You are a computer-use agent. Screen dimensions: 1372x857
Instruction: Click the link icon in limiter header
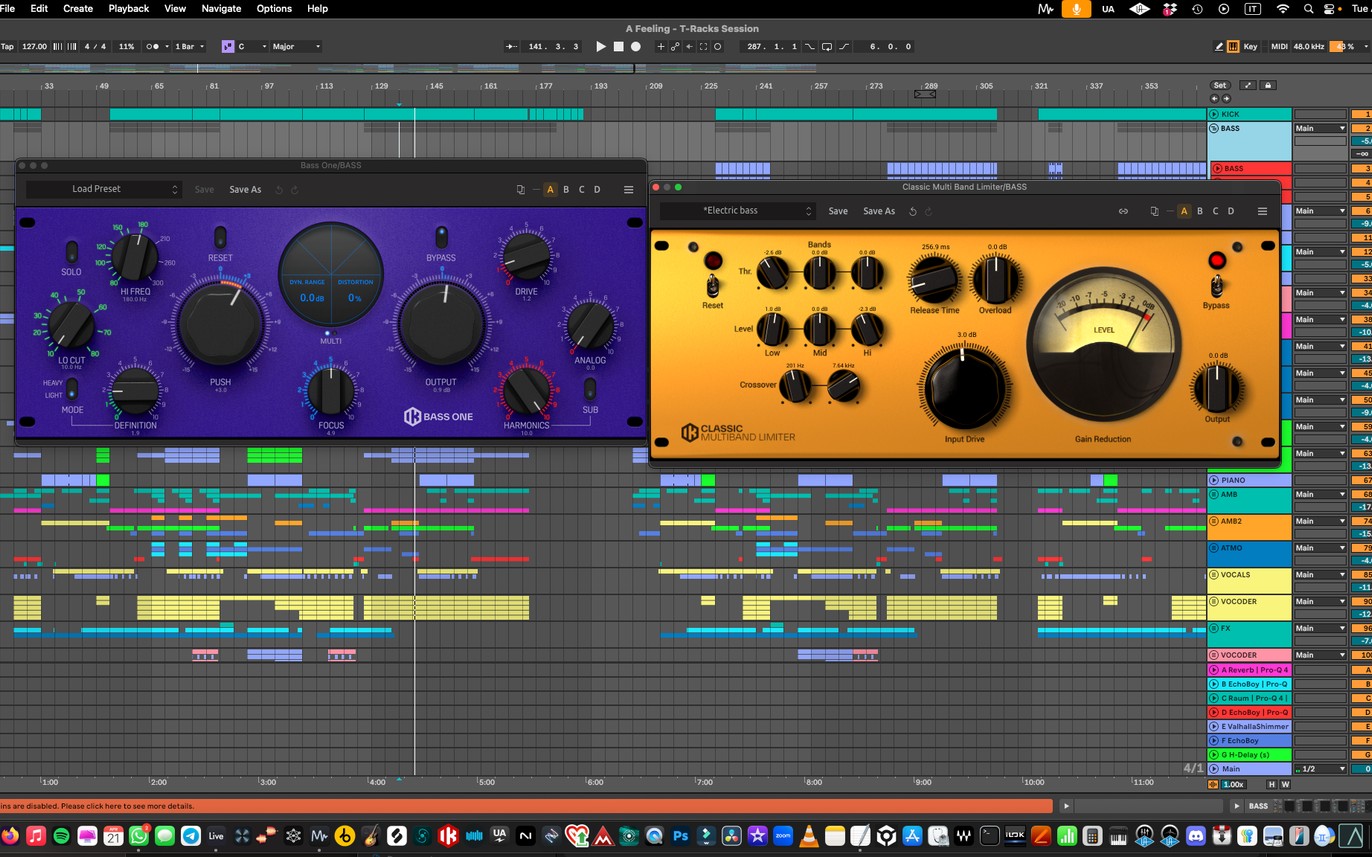coord(1123,211)
